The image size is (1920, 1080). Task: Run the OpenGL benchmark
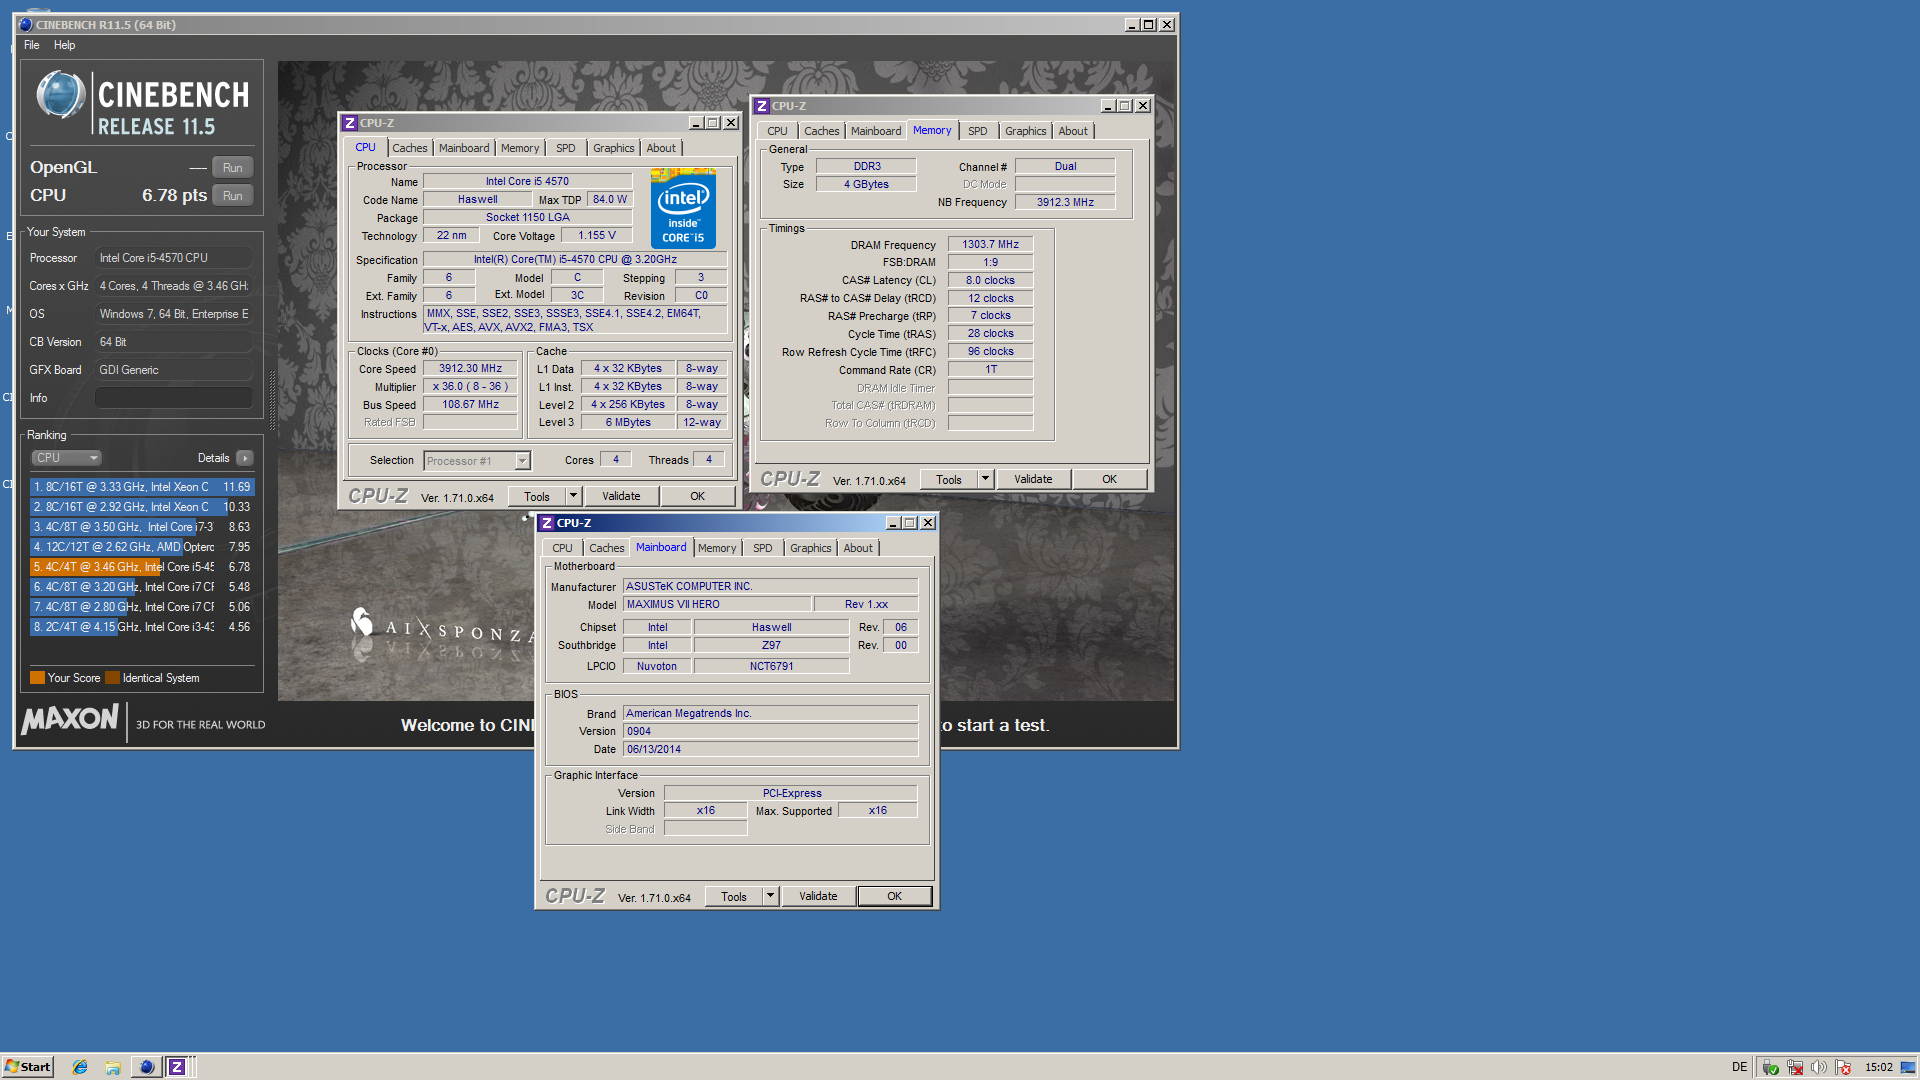233,167
